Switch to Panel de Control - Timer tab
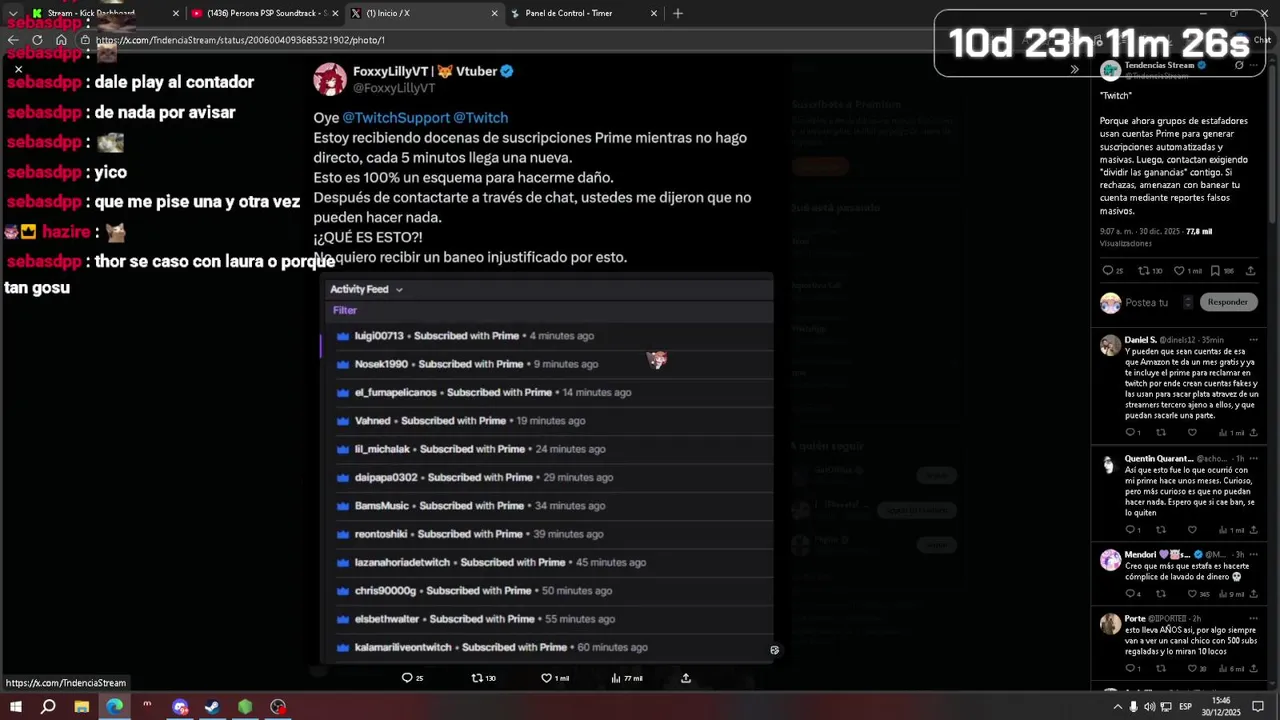The image size is (1280, 720). pos(585,13)
